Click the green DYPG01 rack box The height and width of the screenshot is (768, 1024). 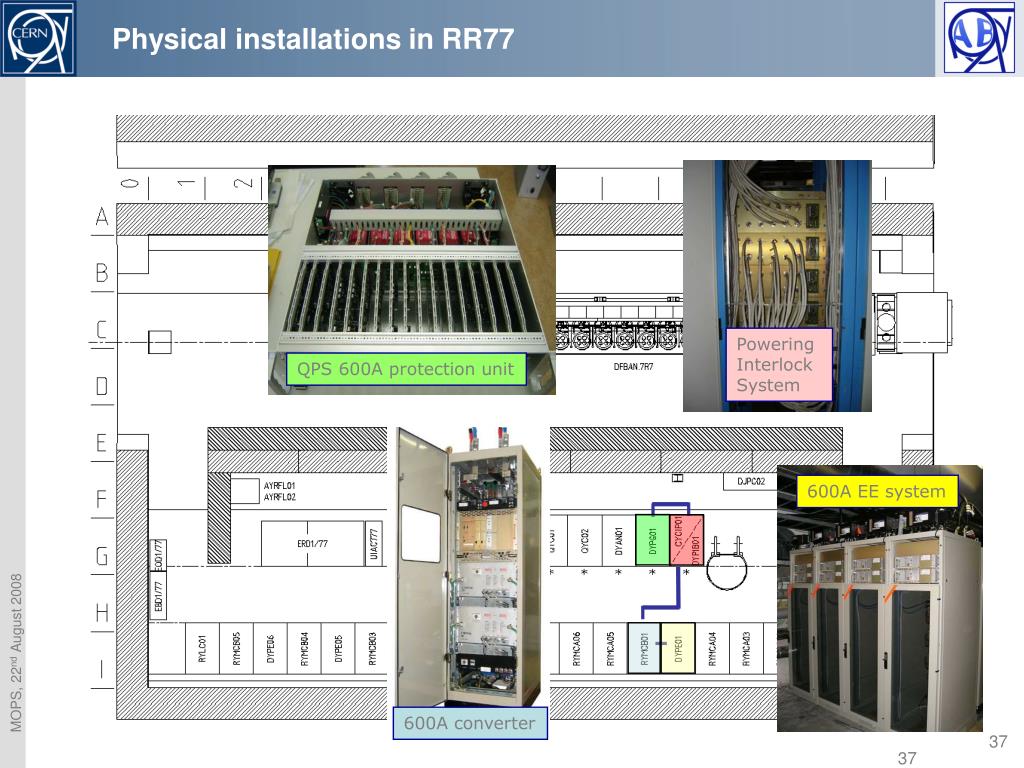click(x=652, y=540)
